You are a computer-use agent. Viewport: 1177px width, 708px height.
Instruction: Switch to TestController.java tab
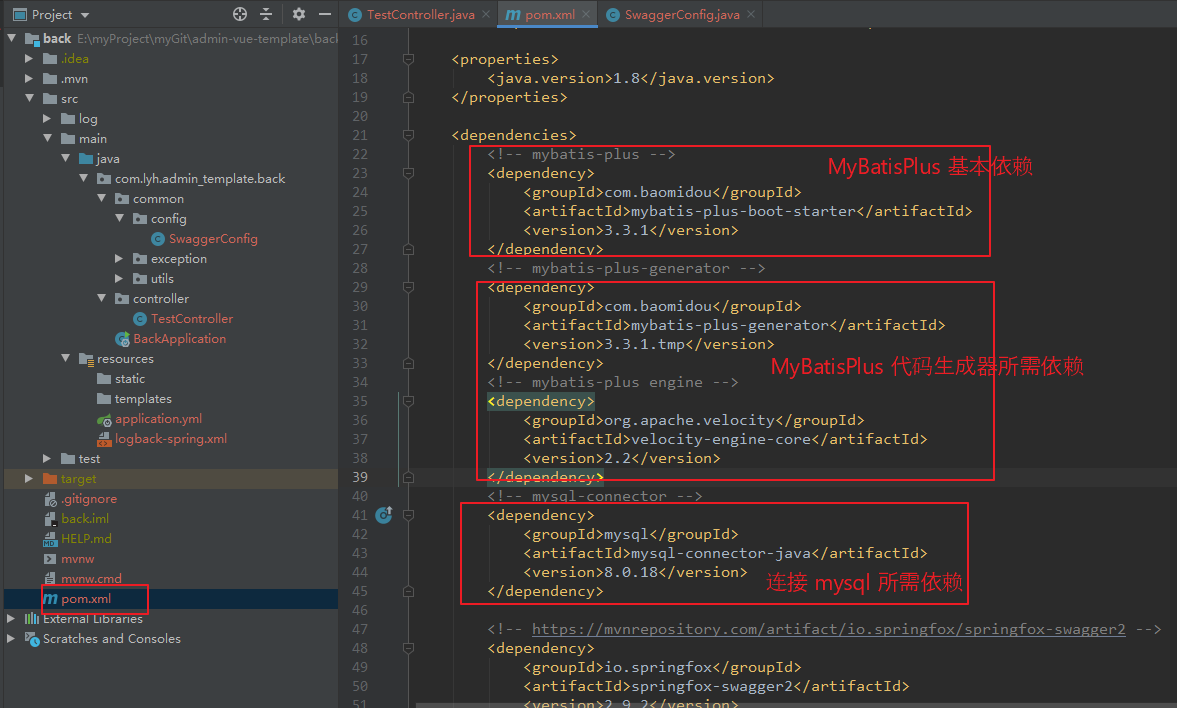[x=420, y=14]
